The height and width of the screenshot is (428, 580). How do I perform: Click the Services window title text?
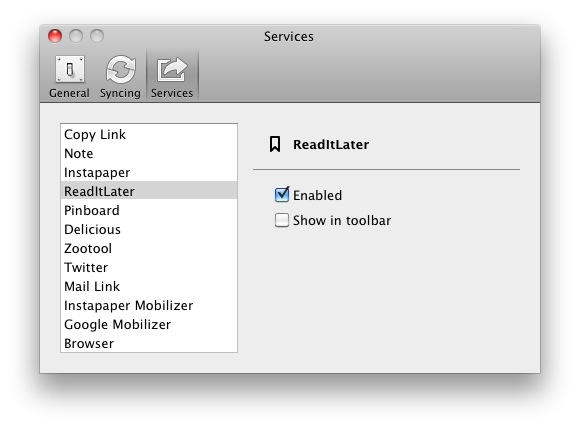coord(289,37)
